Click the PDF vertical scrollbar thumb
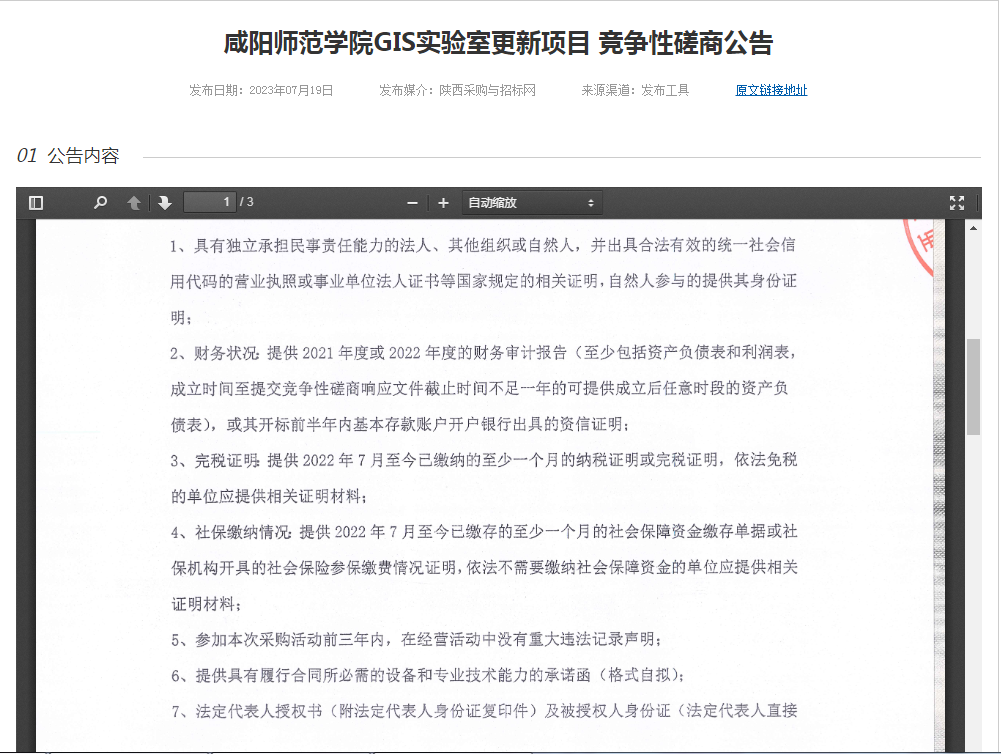 point(973,387)
